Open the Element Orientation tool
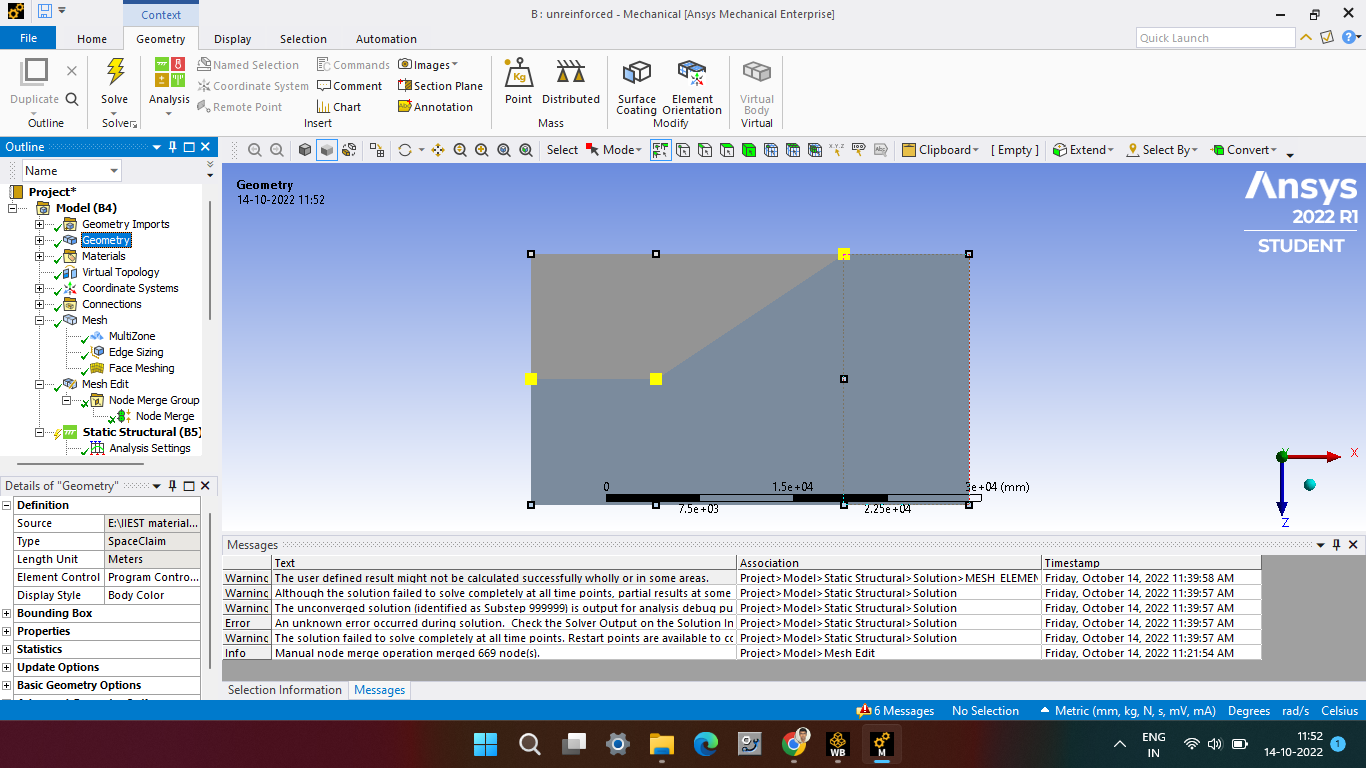 [691, 85]
